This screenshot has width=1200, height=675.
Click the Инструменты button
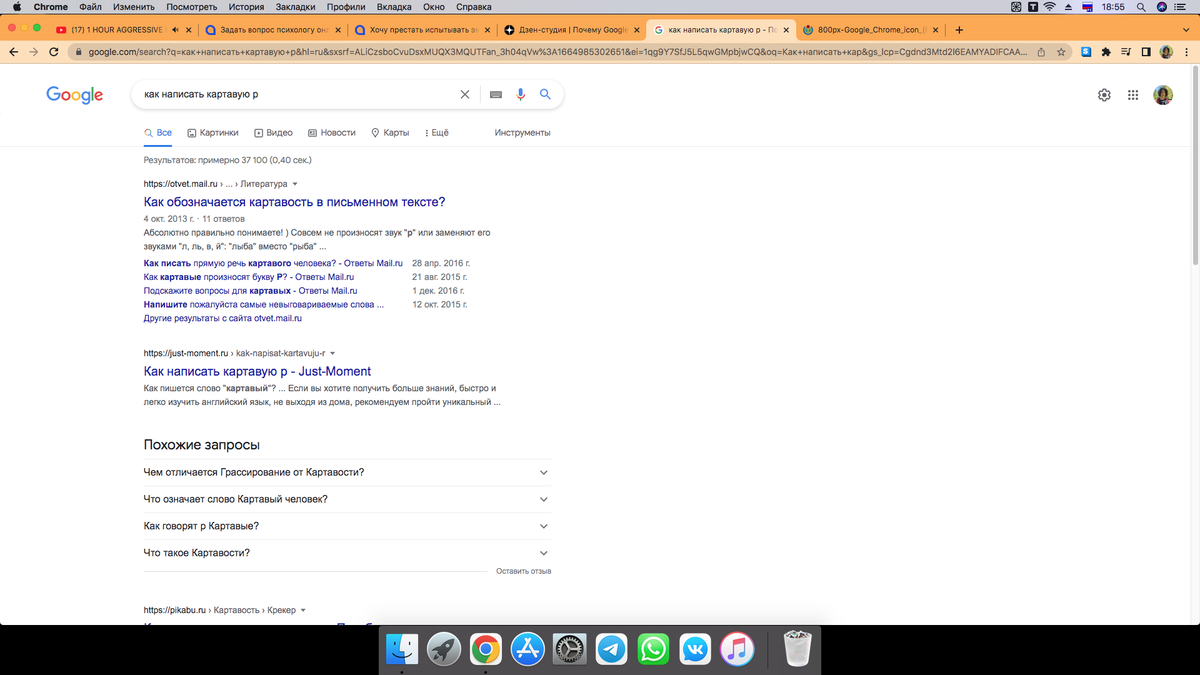(522, 132)
